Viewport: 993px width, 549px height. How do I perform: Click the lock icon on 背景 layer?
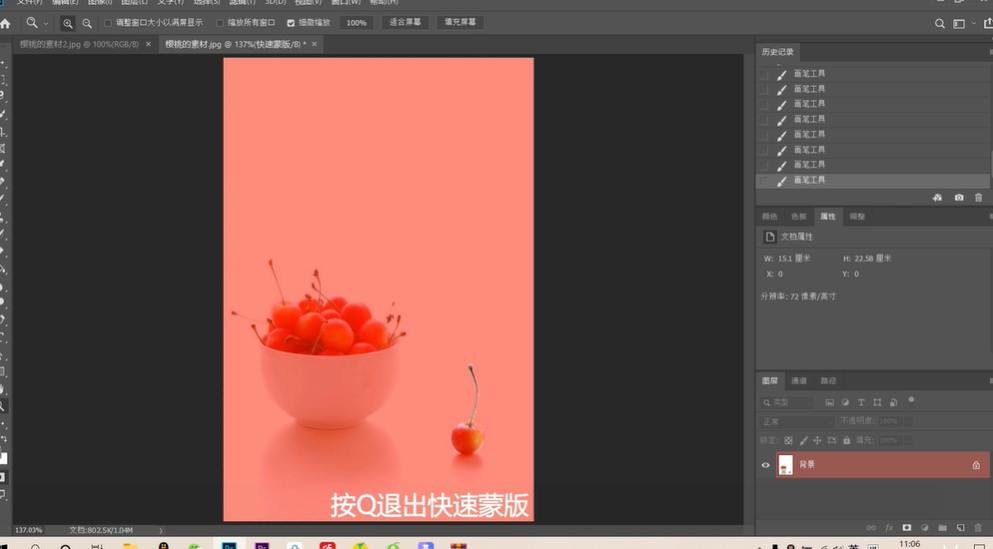(x=976, y=465)
